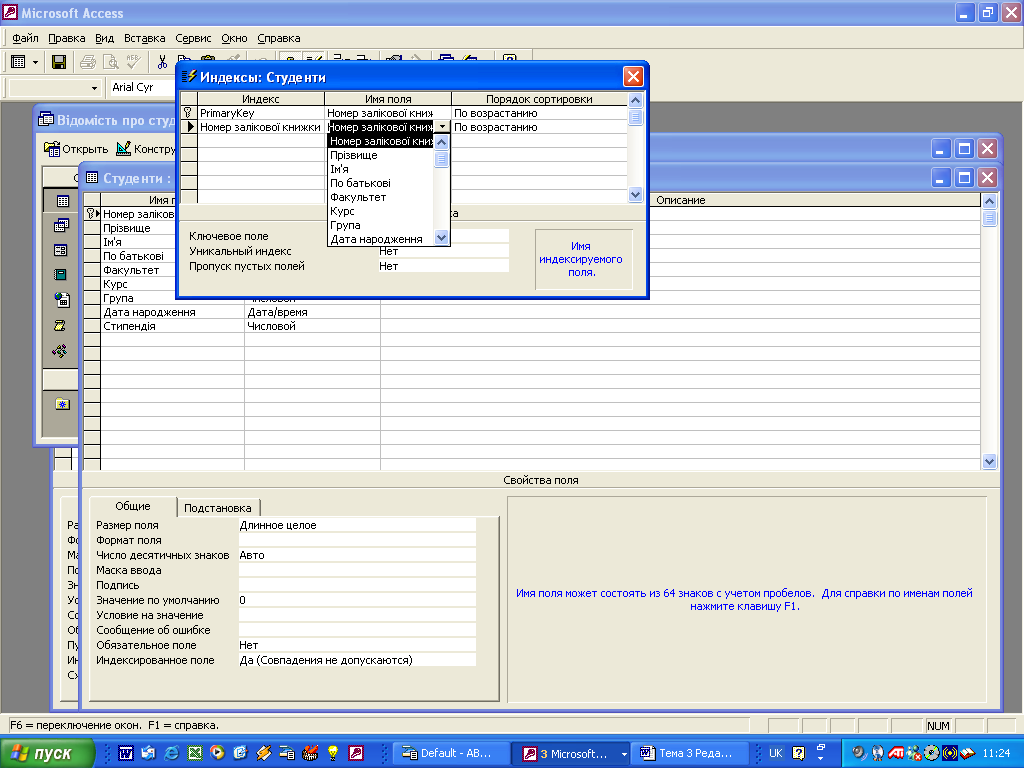Click the UK language indicator
Screen dimensions: 1024x768
[776, 753]
